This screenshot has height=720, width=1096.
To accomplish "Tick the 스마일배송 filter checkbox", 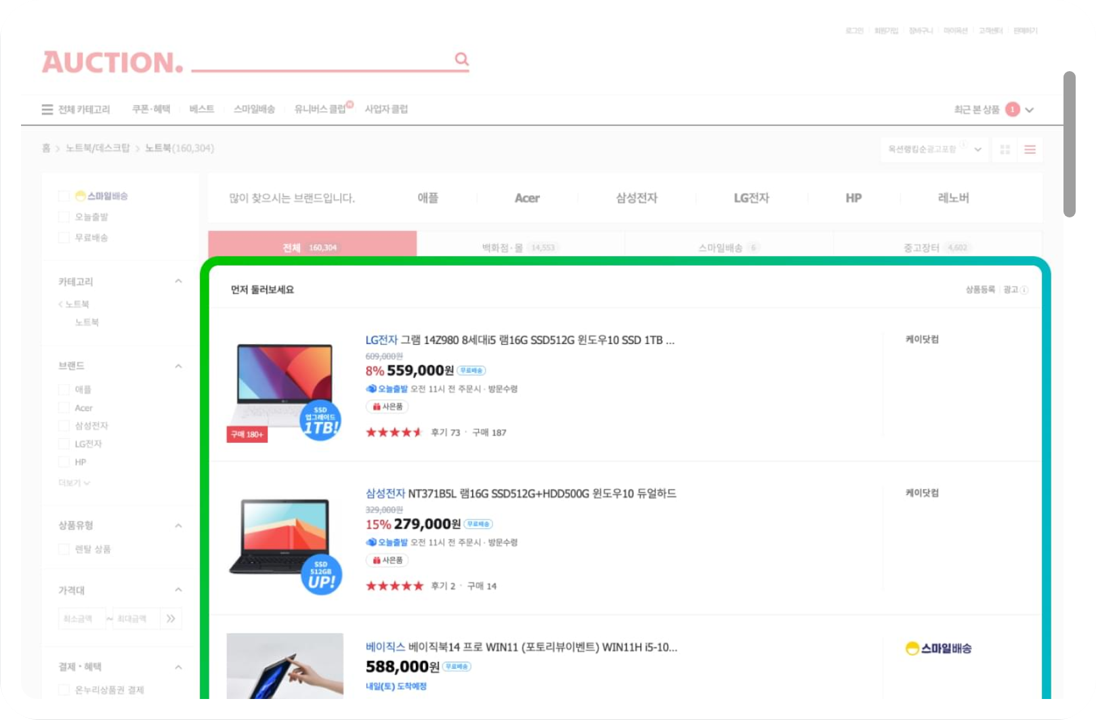I will (64, 196).
